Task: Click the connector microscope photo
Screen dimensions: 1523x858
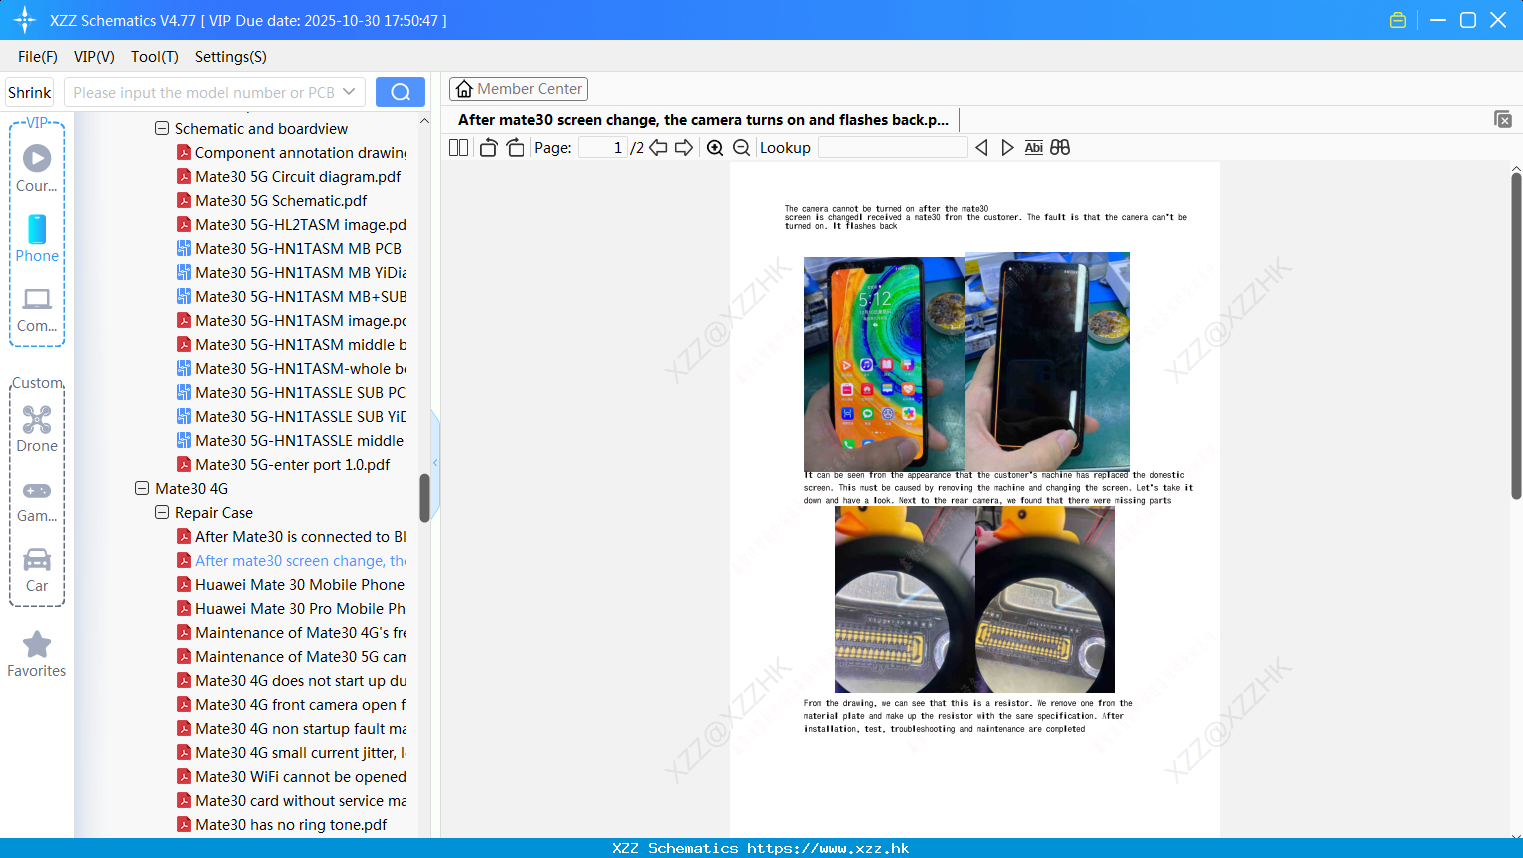Action: pos(975,600)
